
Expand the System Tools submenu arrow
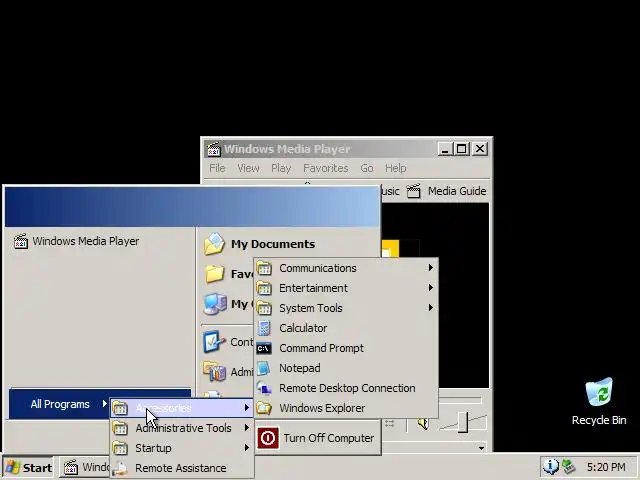(430, 308)
